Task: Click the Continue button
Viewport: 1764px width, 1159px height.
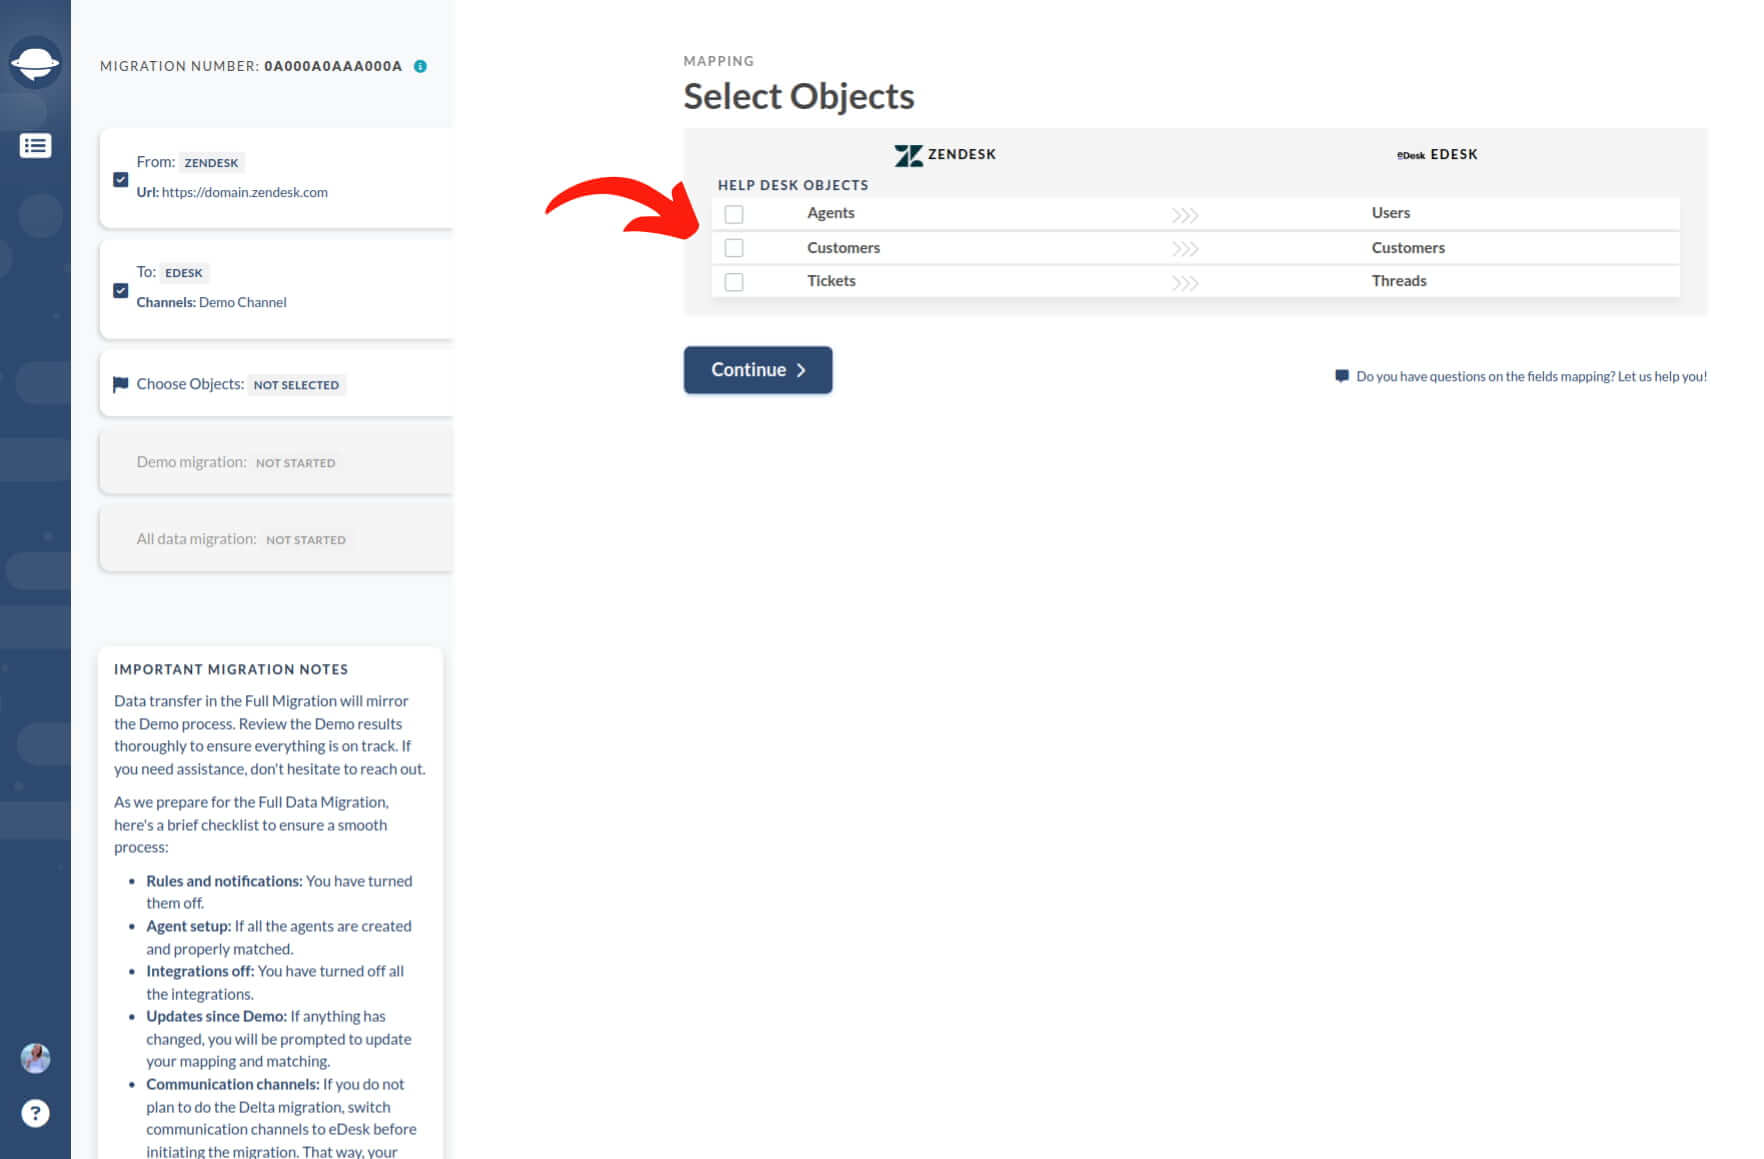Action: (x=758, y=370)
